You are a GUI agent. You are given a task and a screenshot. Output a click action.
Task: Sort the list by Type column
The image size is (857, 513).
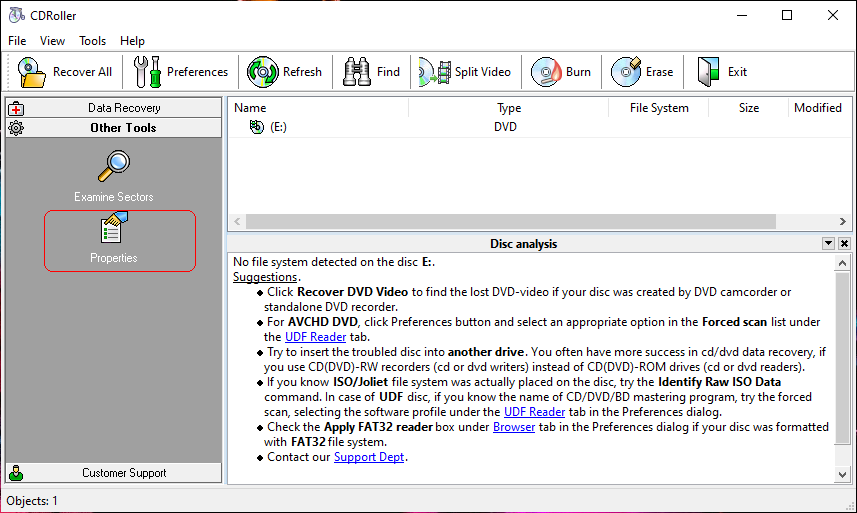pyautogui.click(x=508, y=108)
